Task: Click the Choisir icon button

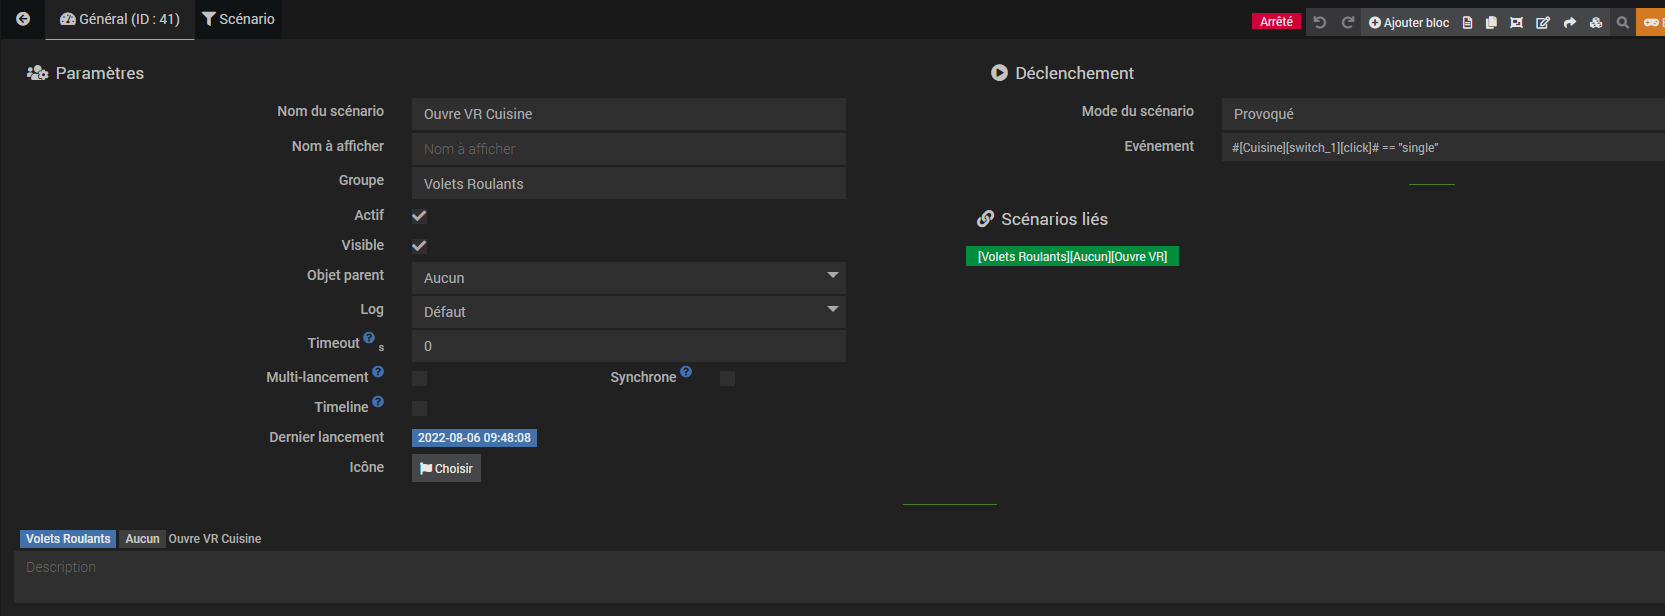Action: pos(446,468)
